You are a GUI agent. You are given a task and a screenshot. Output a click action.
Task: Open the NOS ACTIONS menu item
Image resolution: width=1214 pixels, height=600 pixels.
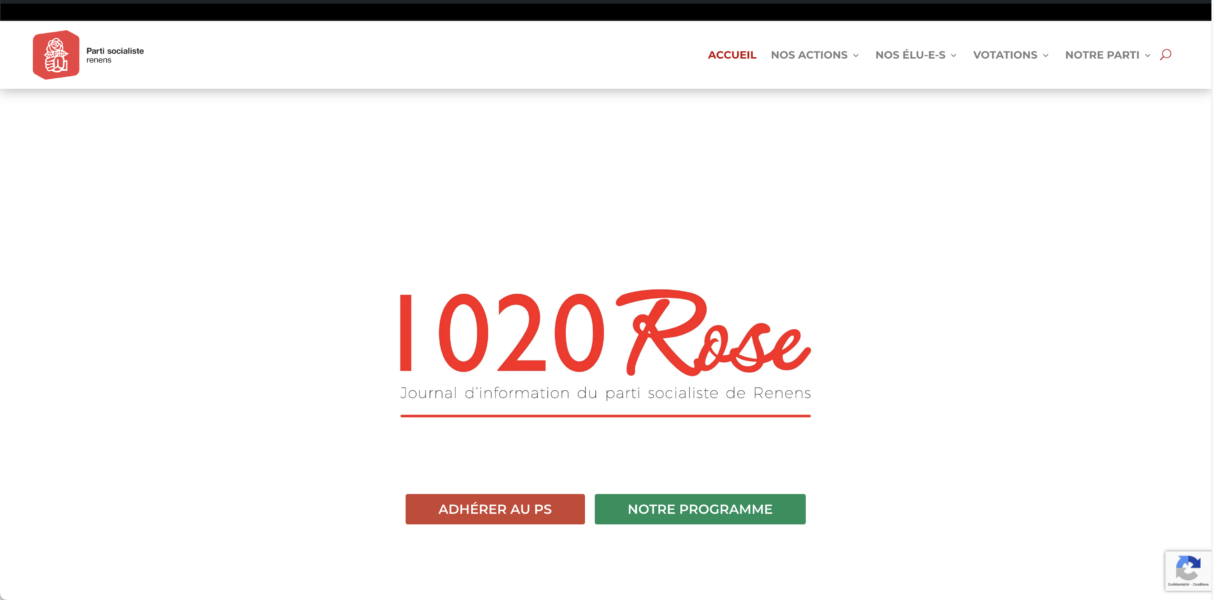809,55
